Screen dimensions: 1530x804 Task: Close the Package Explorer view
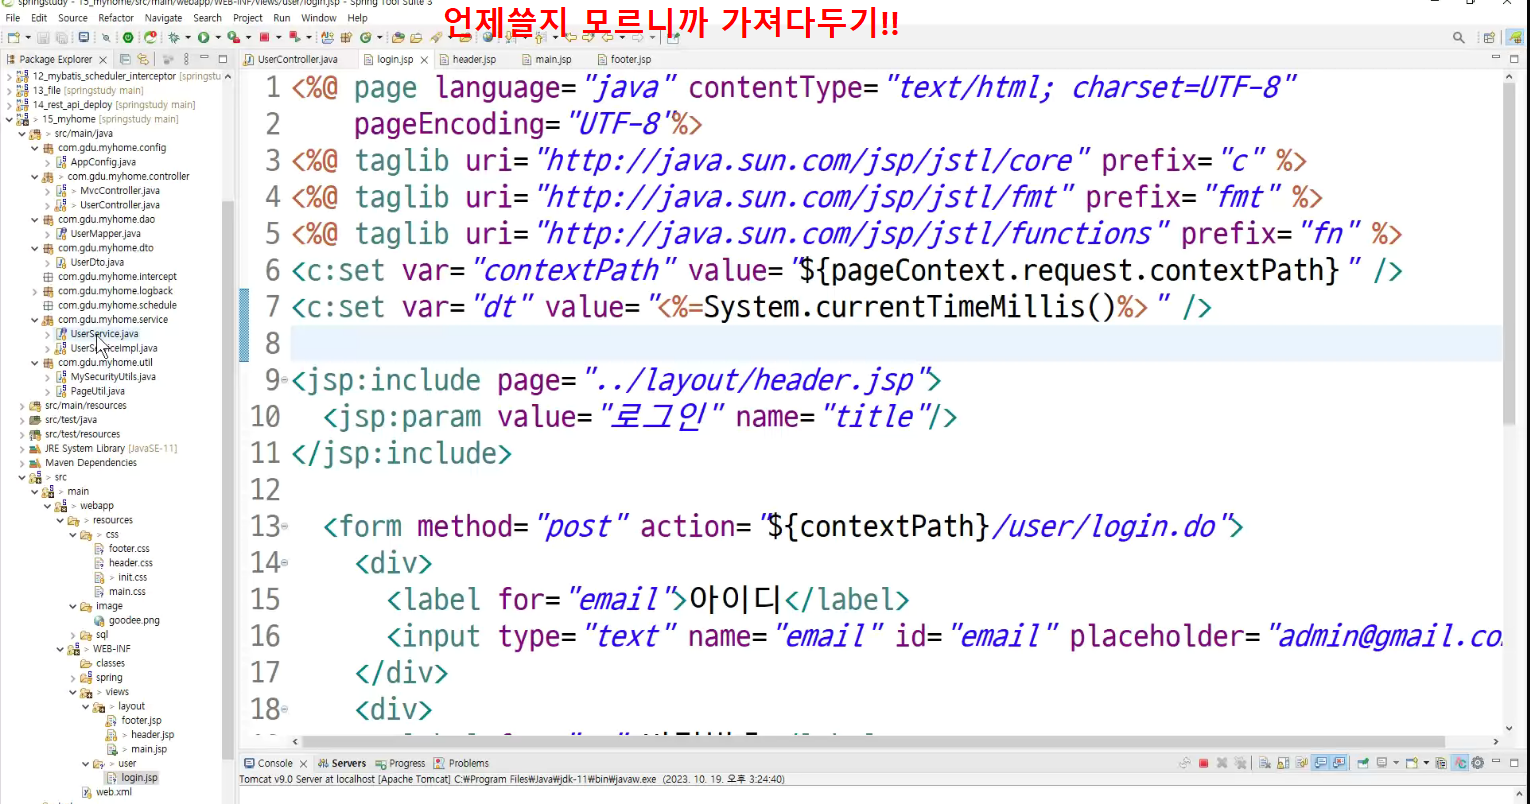click(103, 60)
